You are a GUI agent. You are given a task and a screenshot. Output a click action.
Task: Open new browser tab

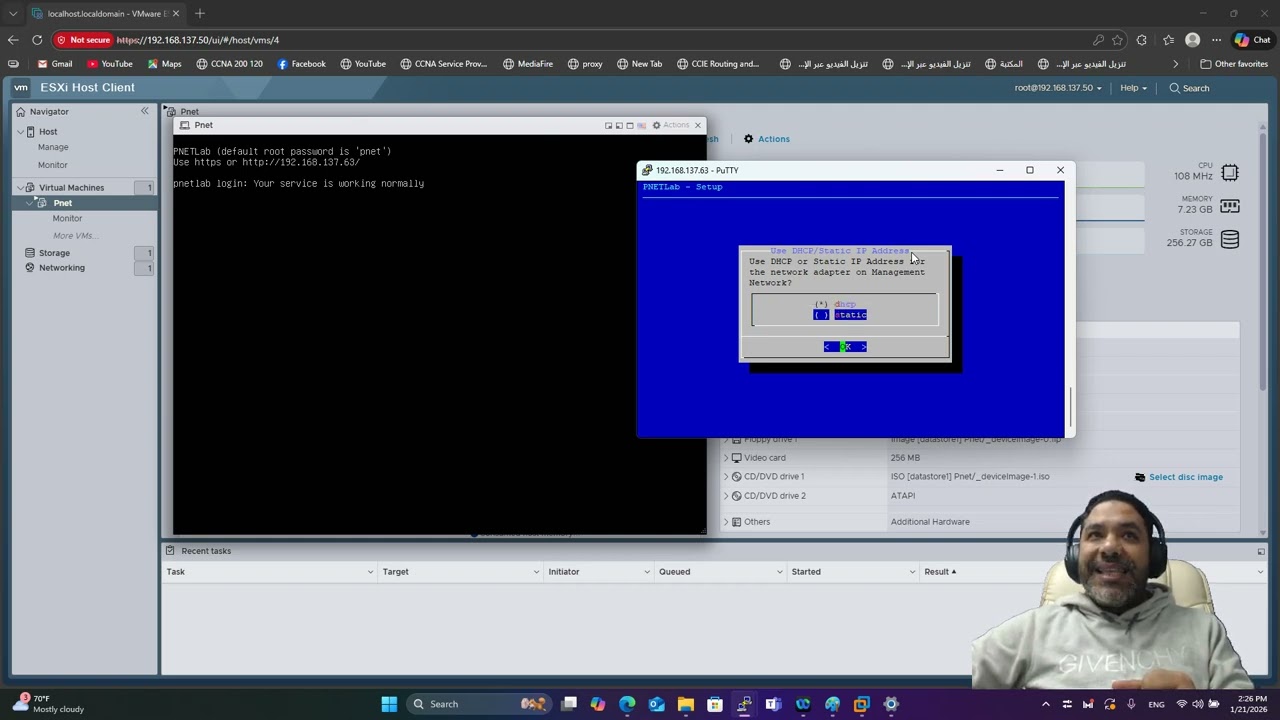coord(200,13)
